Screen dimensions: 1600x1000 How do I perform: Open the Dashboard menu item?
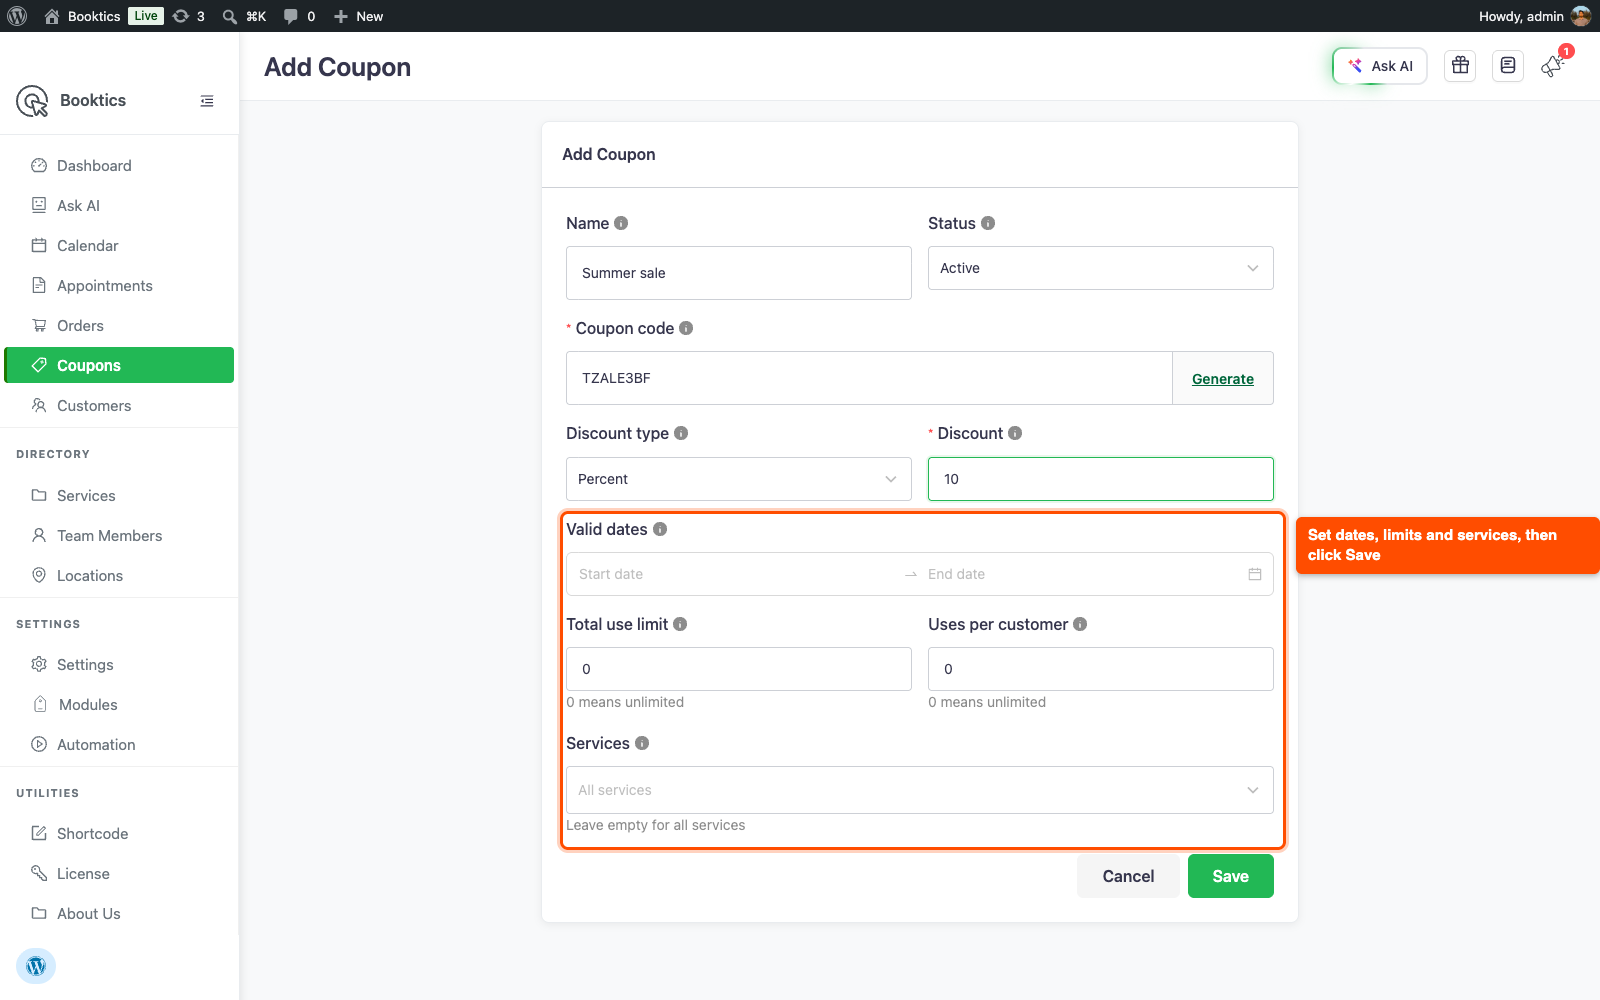[x=119, y=166]
